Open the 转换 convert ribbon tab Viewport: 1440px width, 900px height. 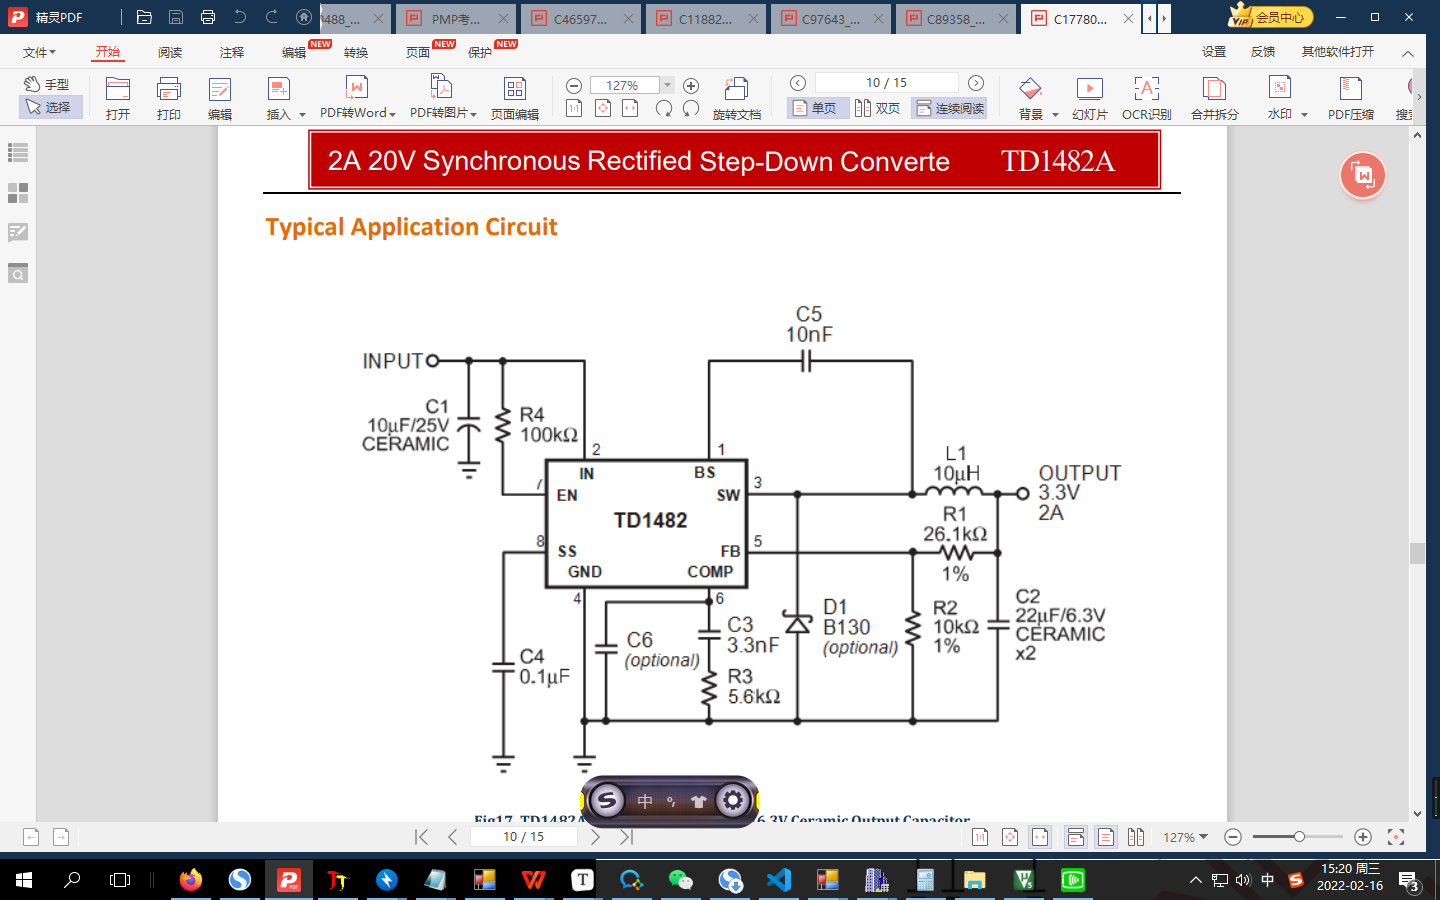click(356, 52)
